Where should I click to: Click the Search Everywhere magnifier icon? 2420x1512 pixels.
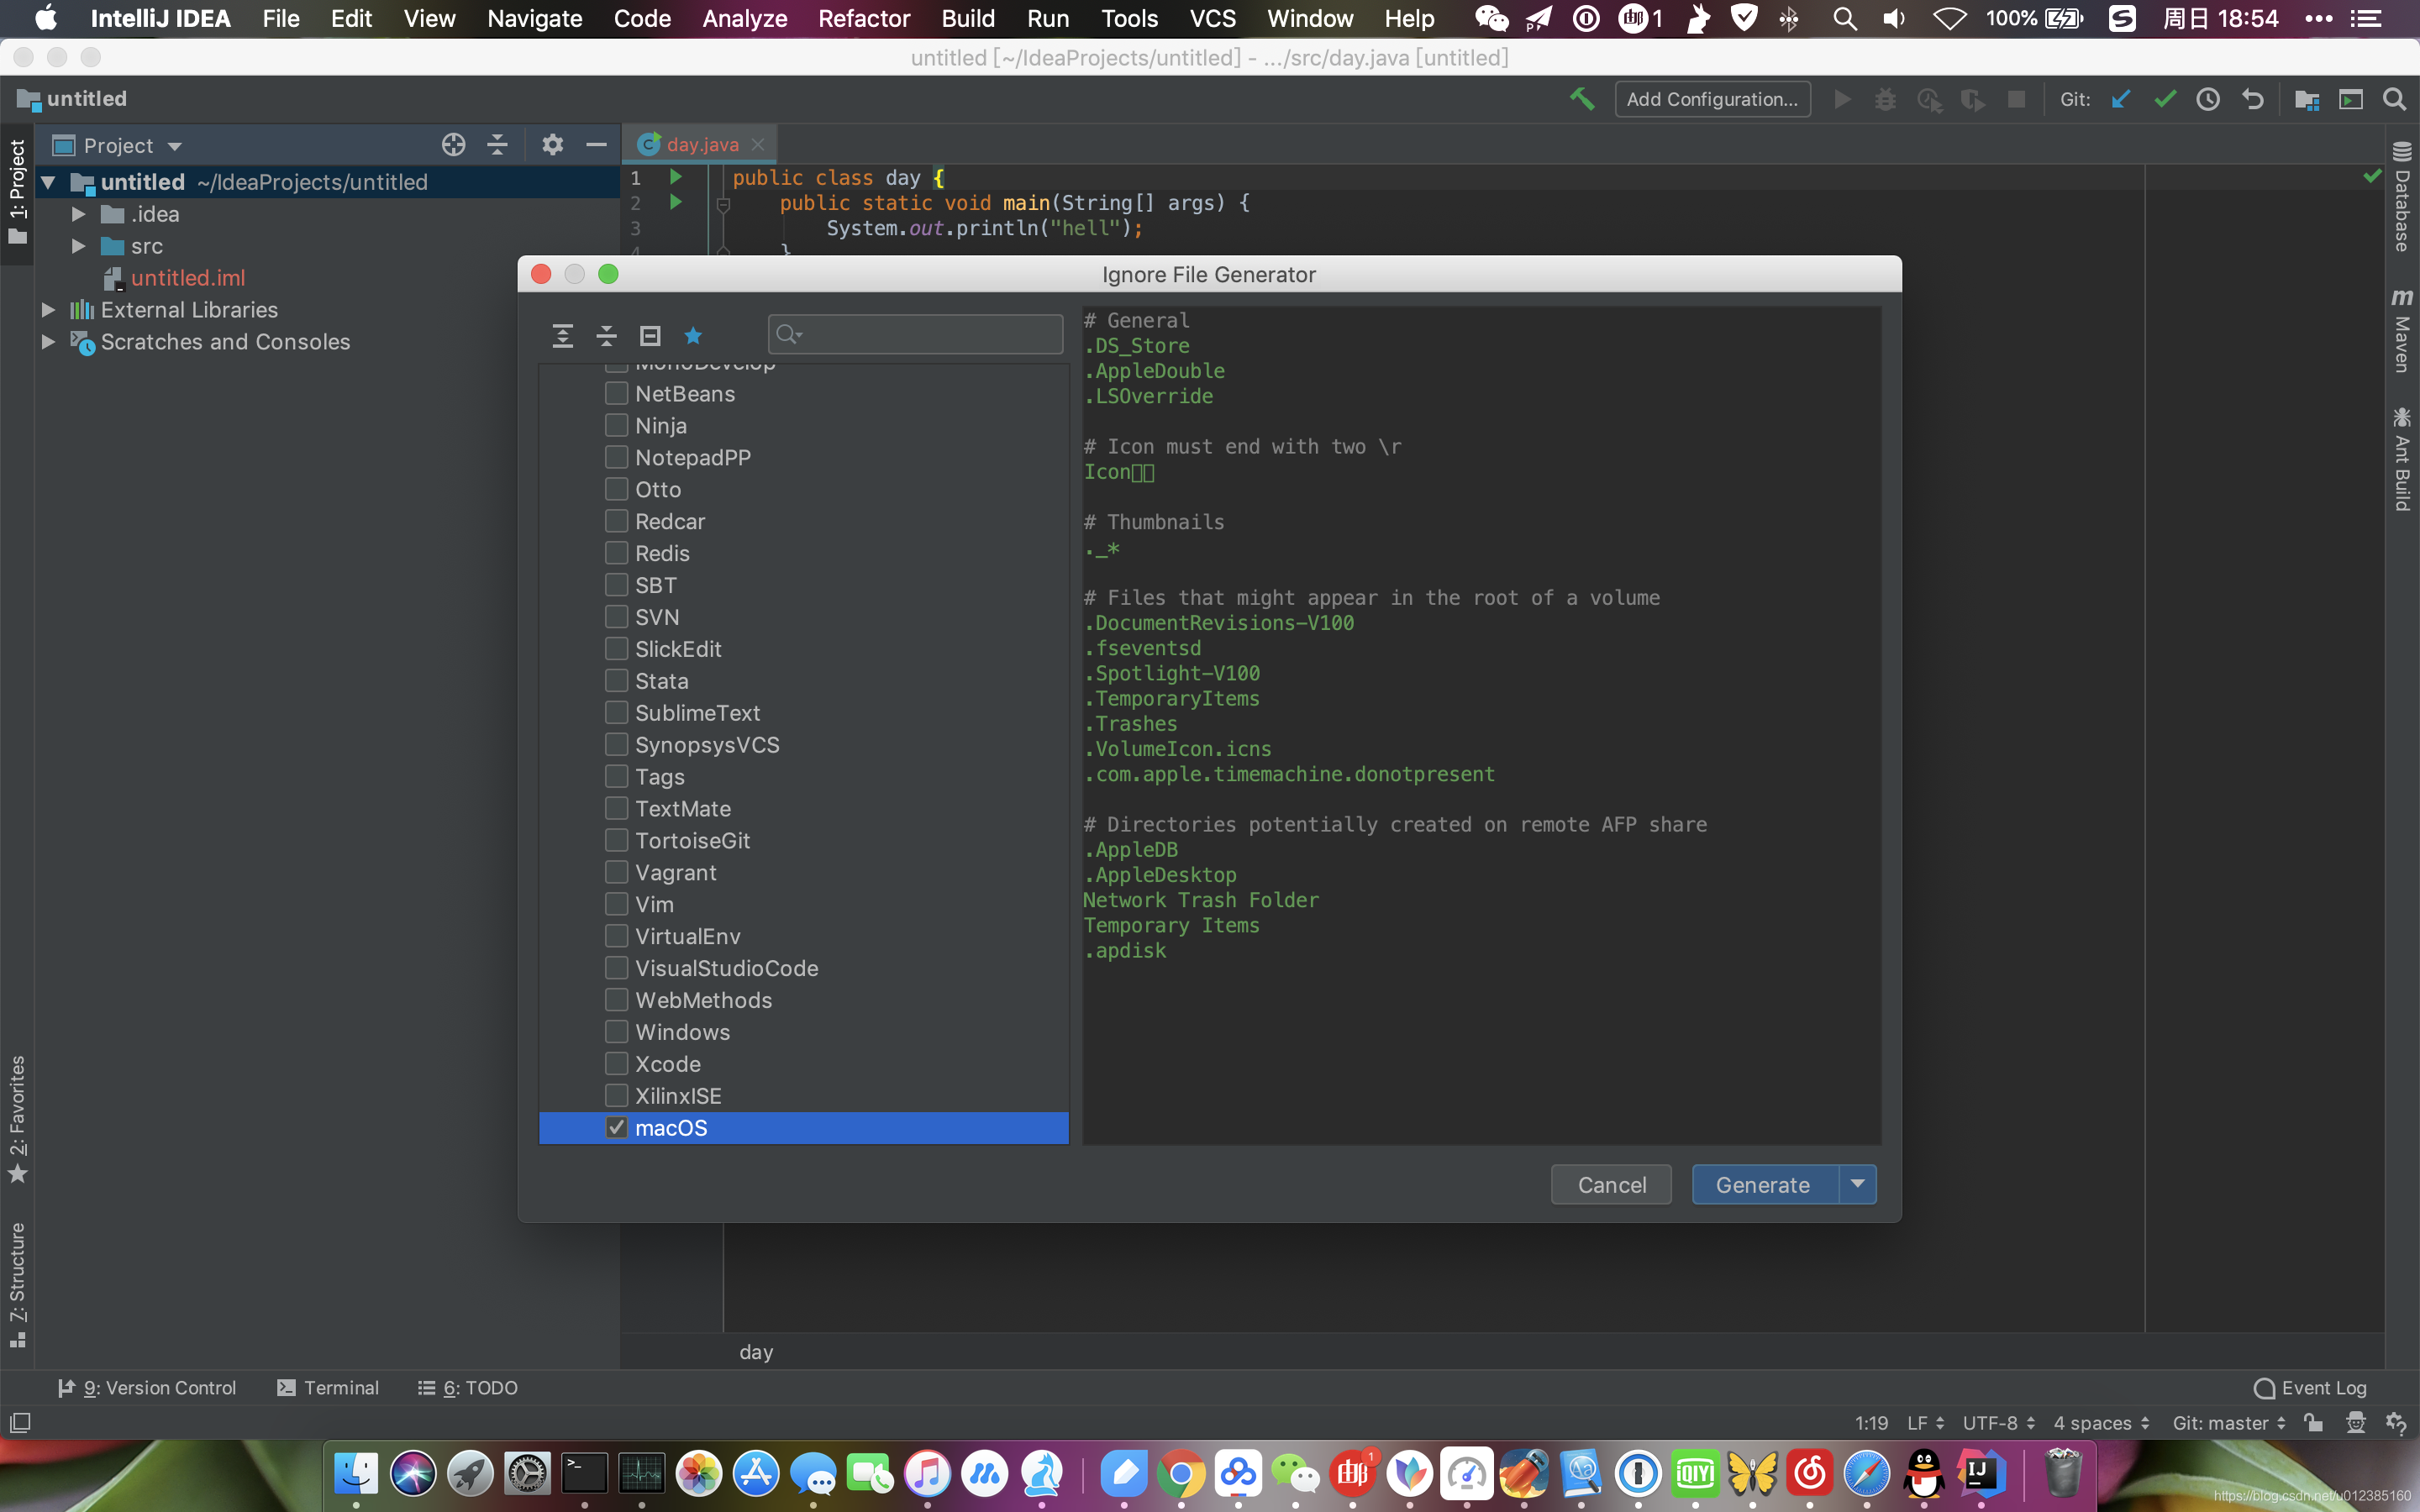pyautogui.click(x=2394, y=99)
